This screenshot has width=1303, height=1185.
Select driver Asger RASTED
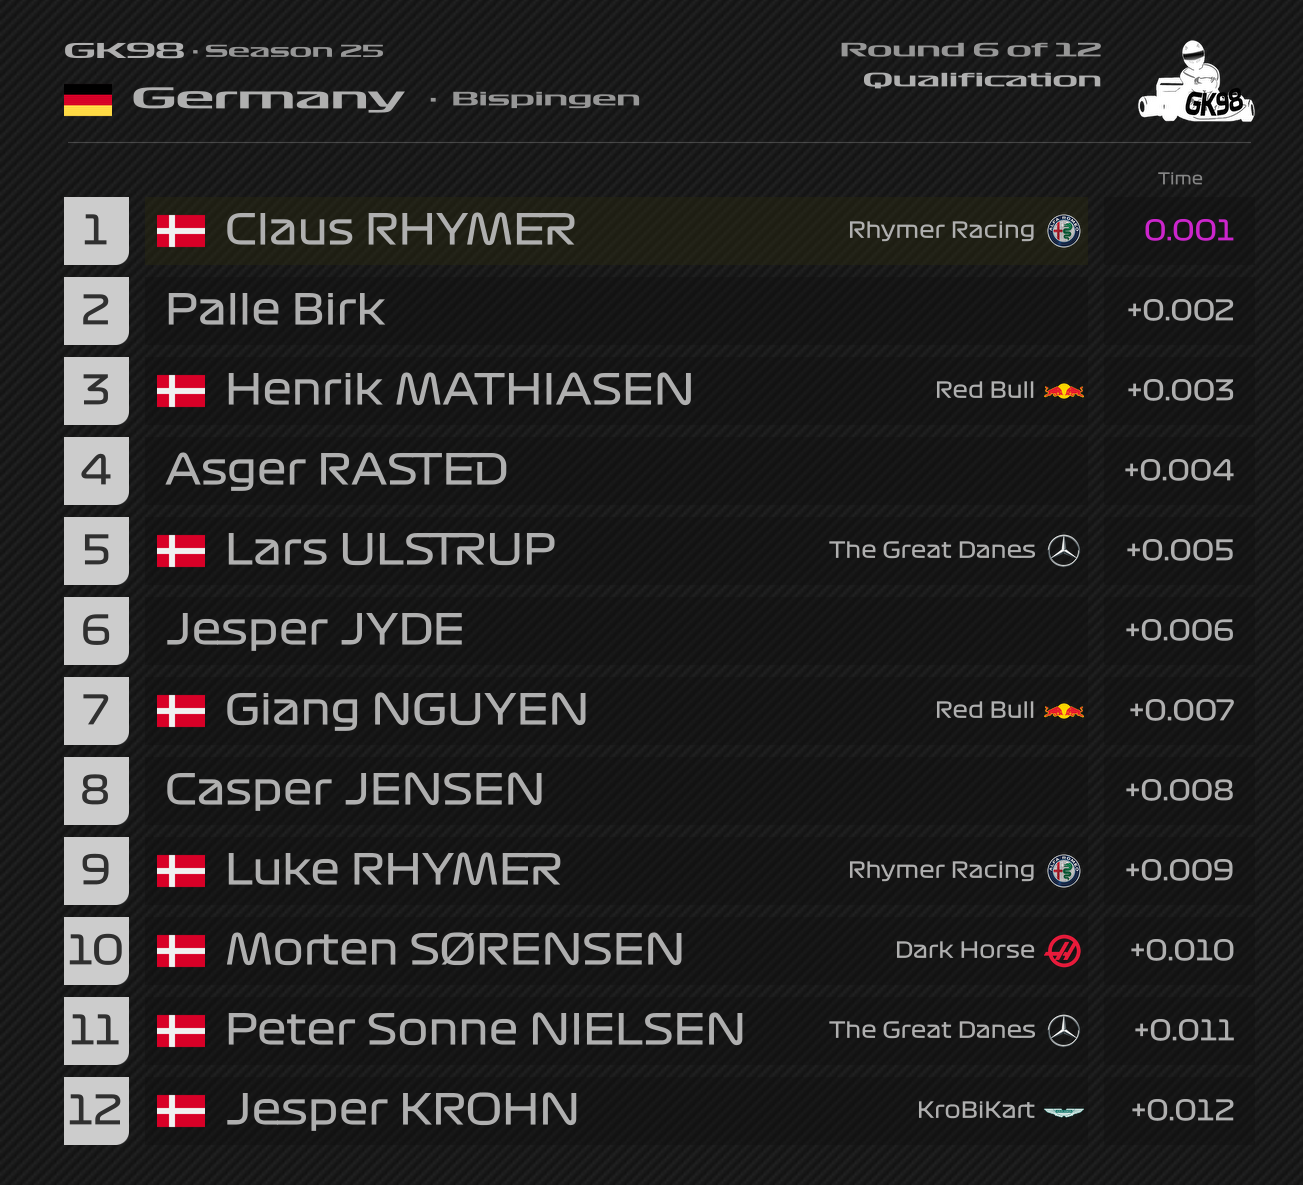pos(337,470)
